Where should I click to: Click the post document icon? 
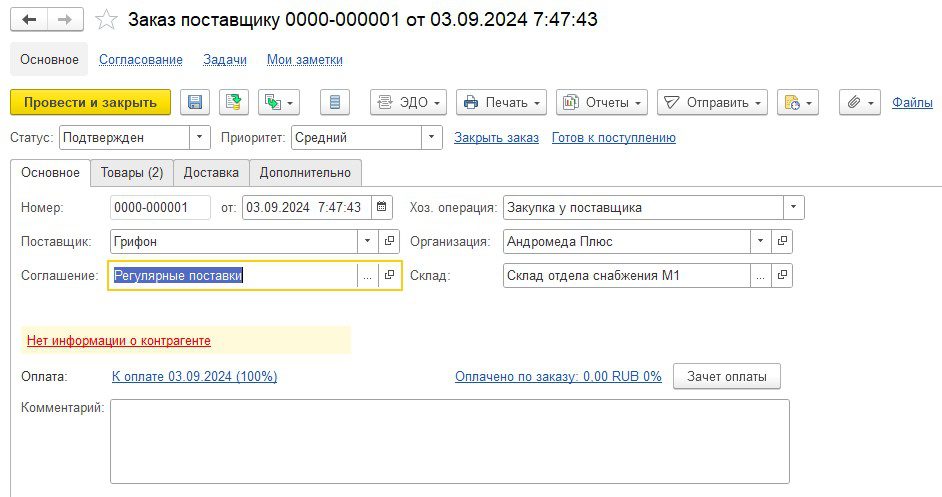pos(234,102)
